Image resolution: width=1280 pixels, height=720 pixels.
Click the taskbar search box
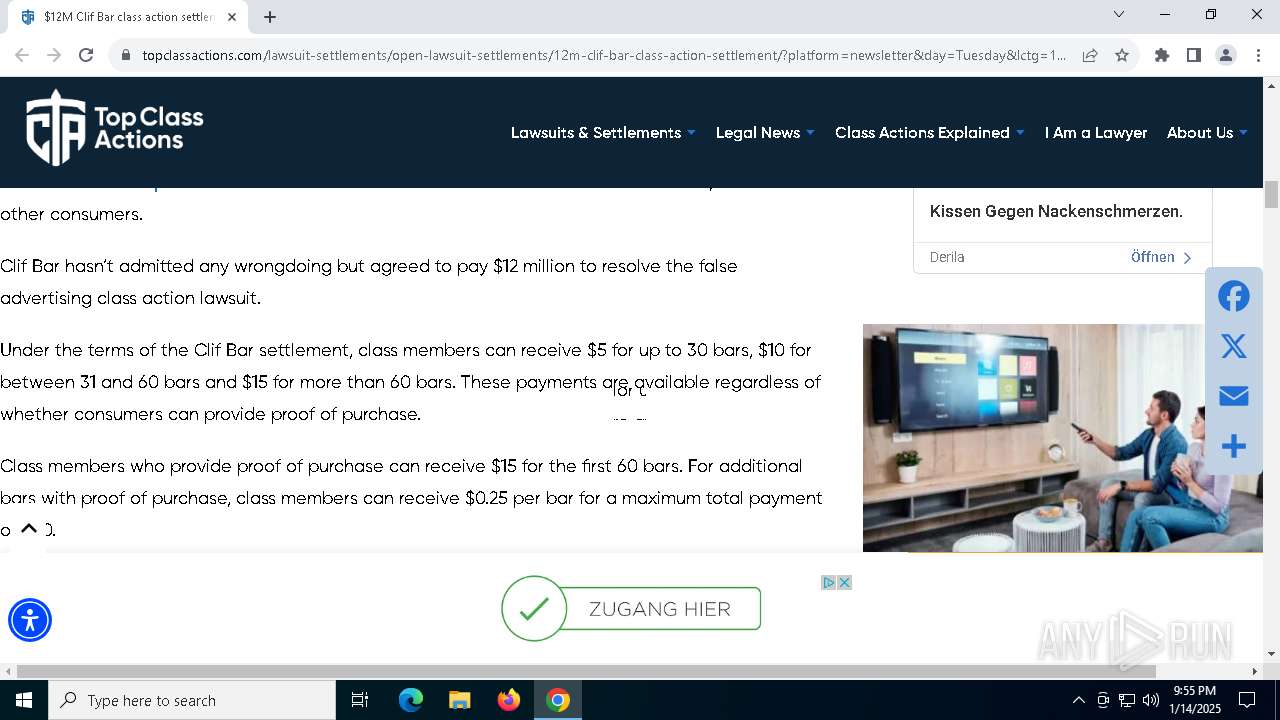click(192, 700)
